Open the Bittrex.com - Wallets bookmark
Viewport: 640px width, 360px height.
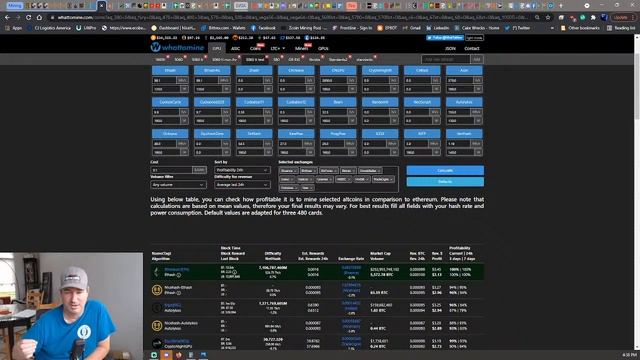pos(223,28)
